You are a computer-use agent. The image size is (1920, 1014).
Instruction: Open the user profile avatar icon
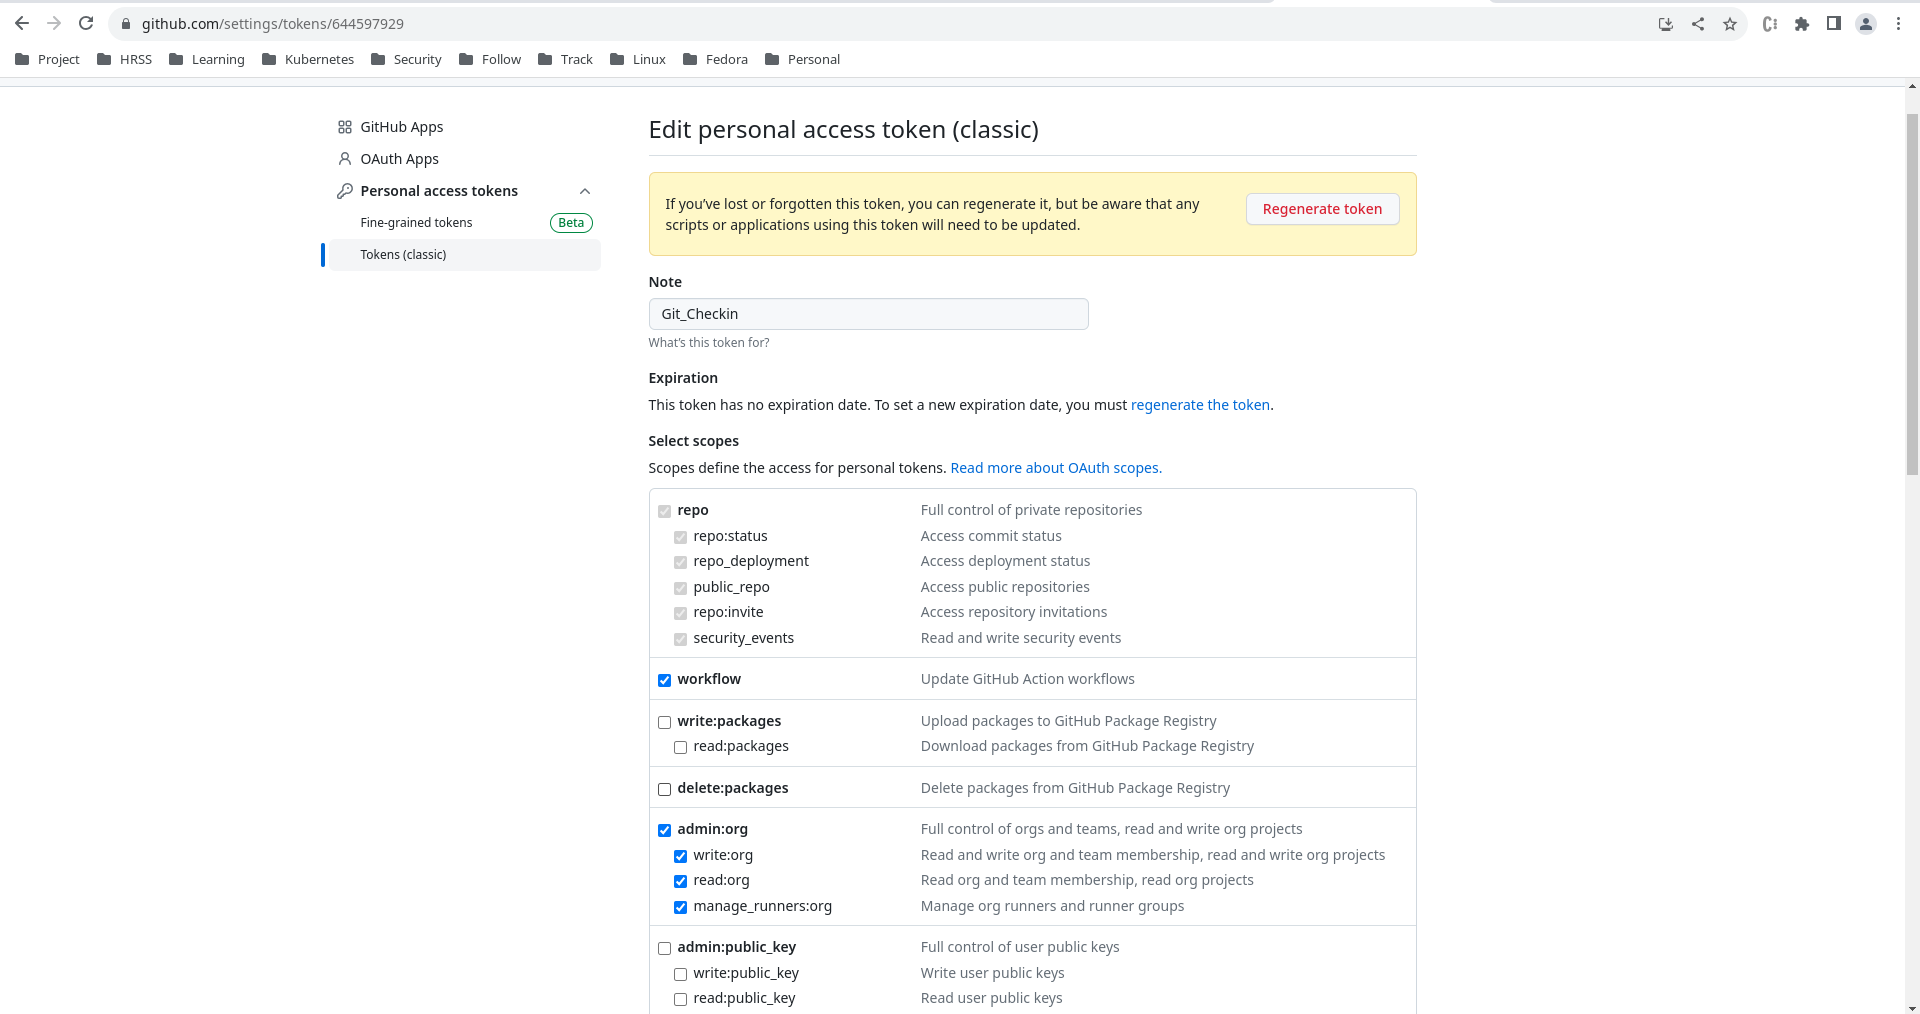(1866, 24)
